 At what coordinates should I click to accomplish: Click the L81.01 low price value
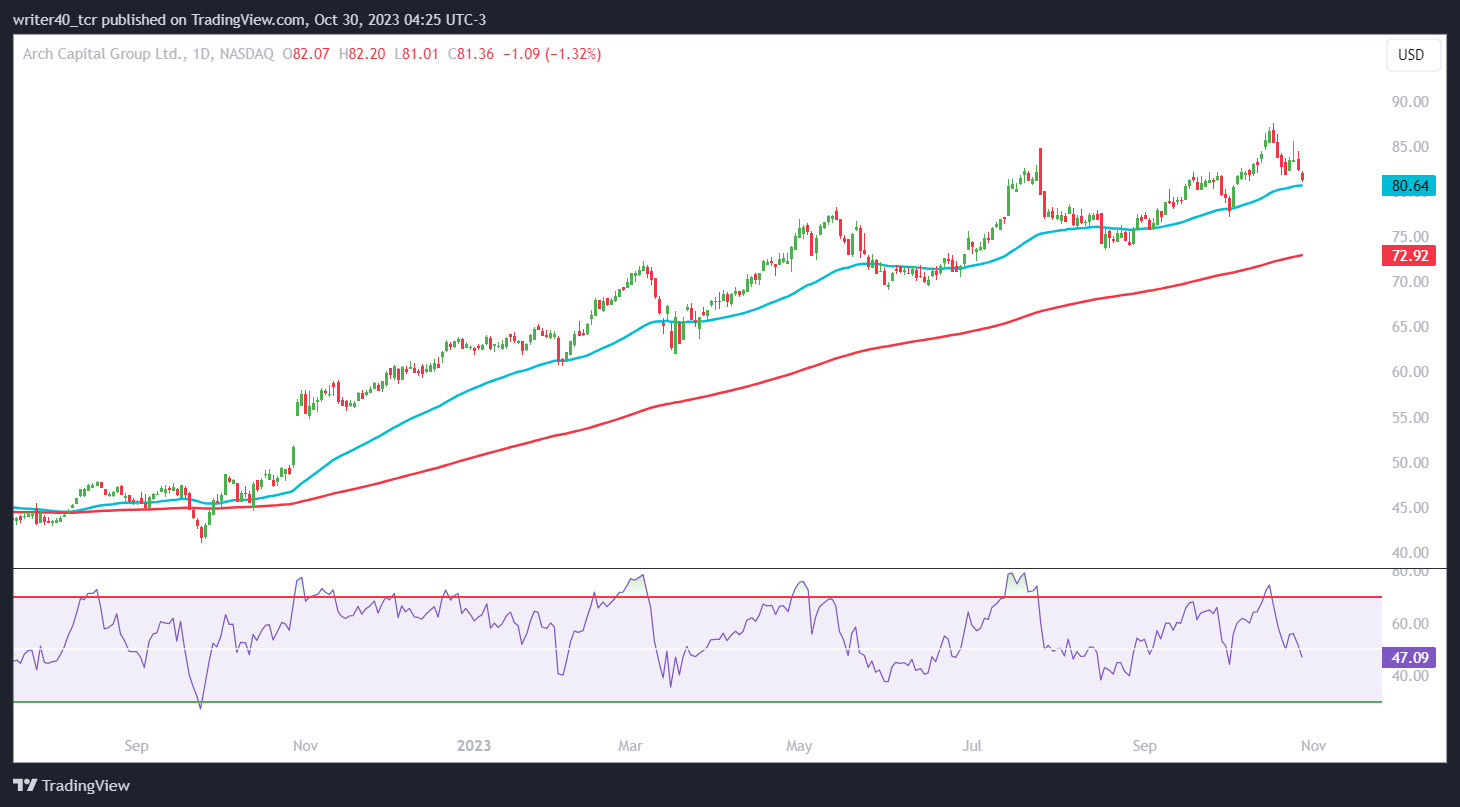416,54
